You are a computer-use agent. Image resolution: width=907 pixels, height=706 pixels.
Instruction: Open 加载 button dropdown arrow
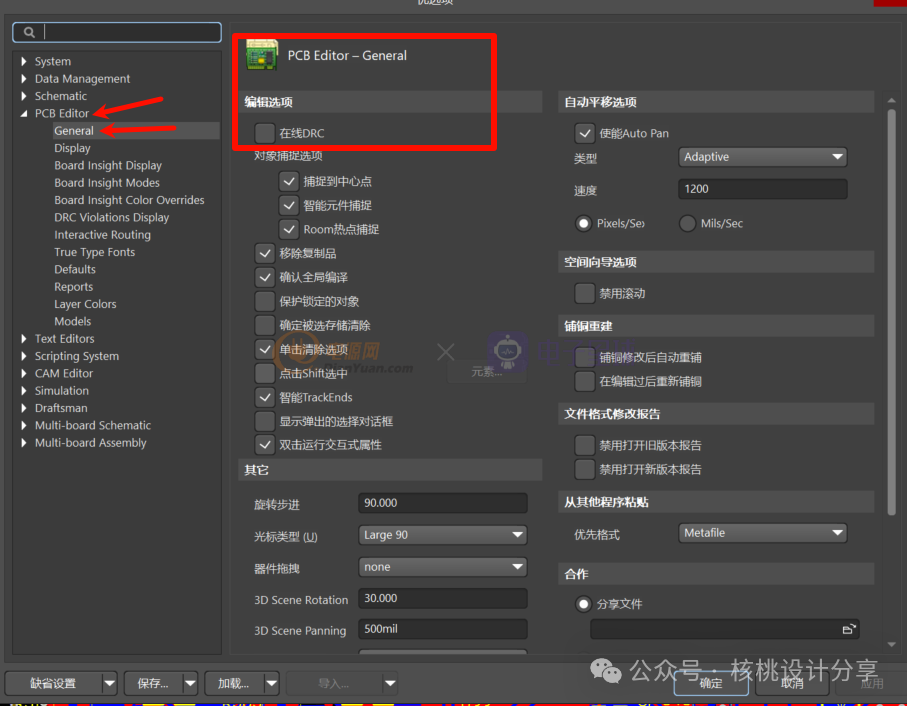coord(271,683)
